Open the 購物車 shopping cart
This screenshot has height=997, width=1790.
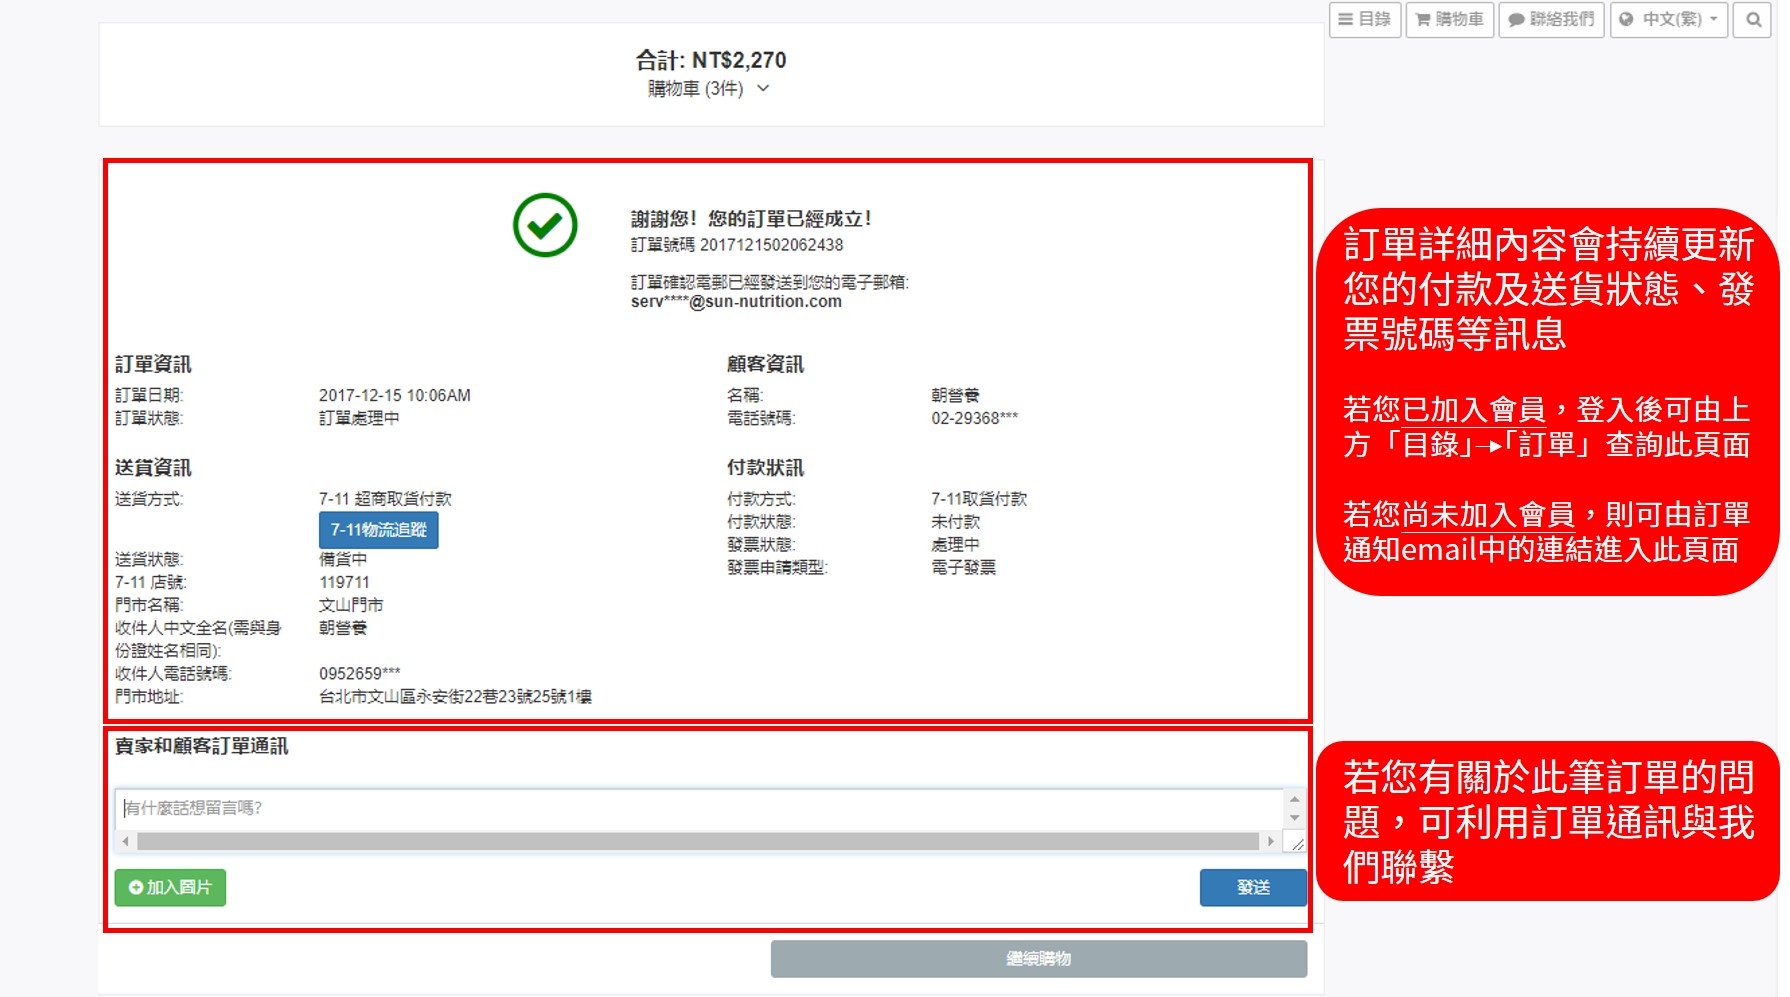pyautogui.click(x=1450, y=20)
